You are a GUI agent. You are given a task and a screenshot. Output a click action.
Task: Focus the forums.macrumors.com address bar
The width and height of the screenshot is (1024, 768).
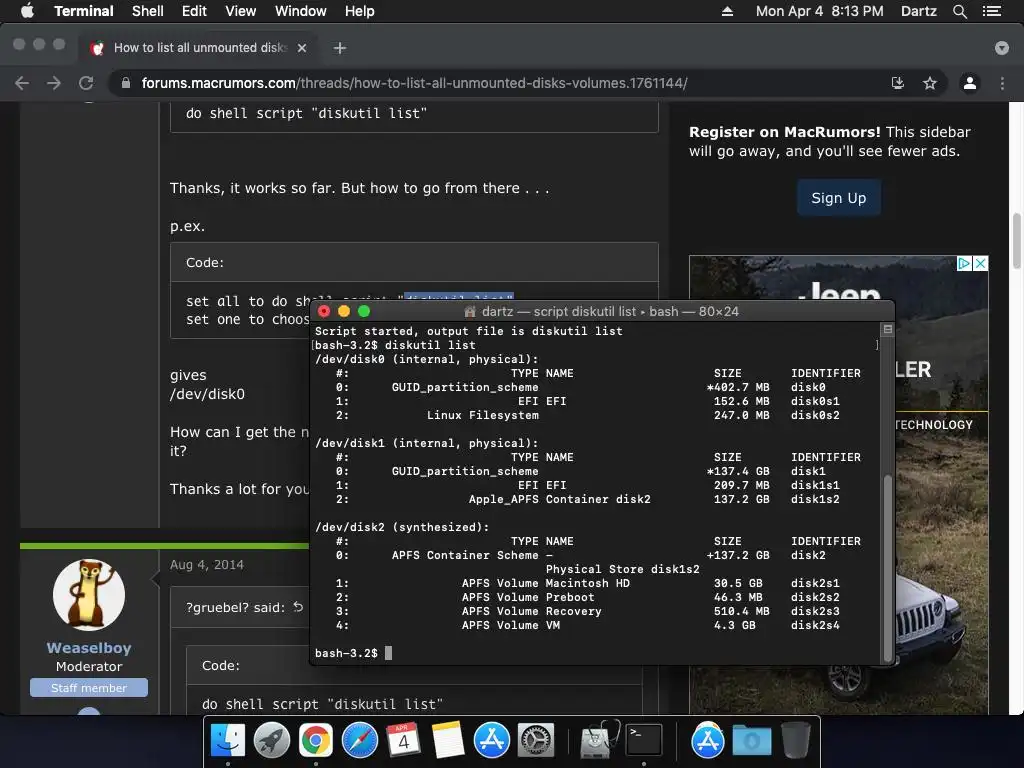pos(415,83)
